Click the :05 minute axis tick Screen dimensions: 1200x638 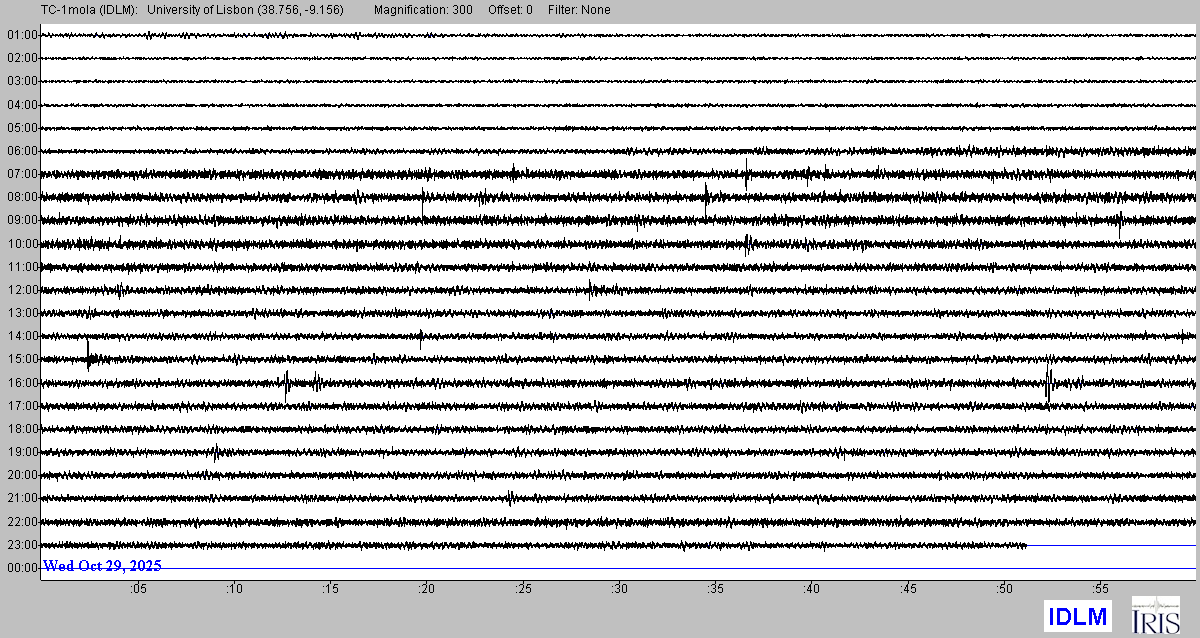click(138, 590)
